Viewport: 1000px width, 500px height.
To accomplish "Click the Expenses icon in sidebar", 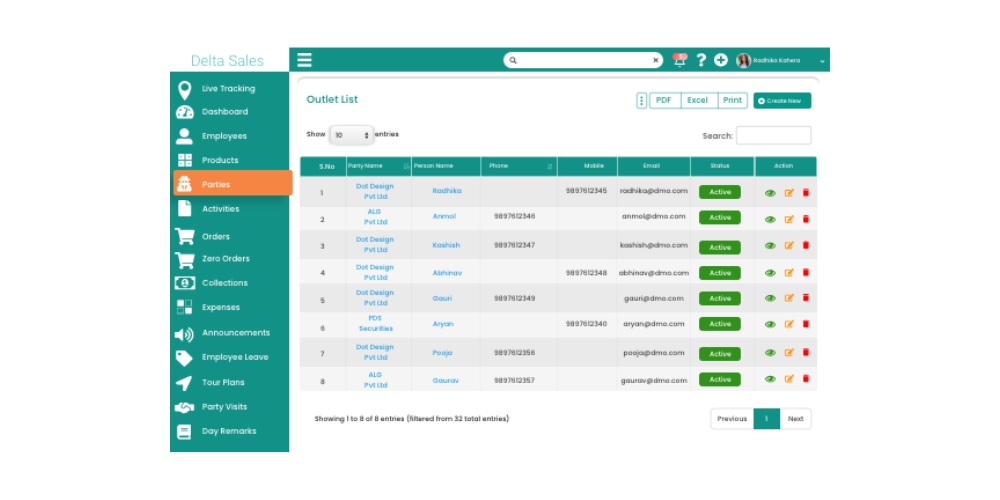I will [x=184, y=307].
